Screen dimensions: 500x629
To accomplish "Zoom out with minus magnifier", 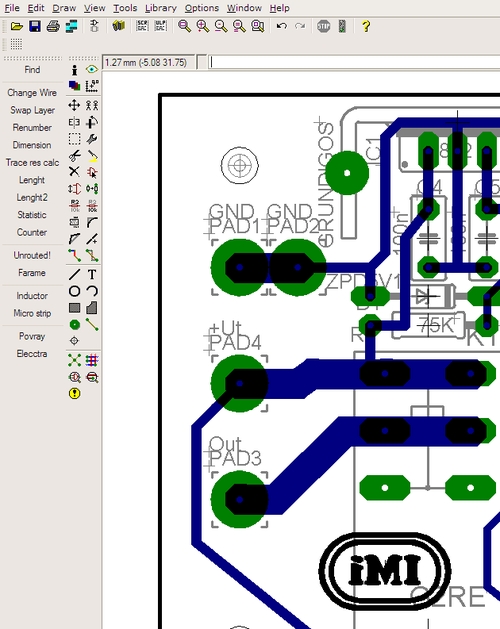I will (x=221, y=26).
